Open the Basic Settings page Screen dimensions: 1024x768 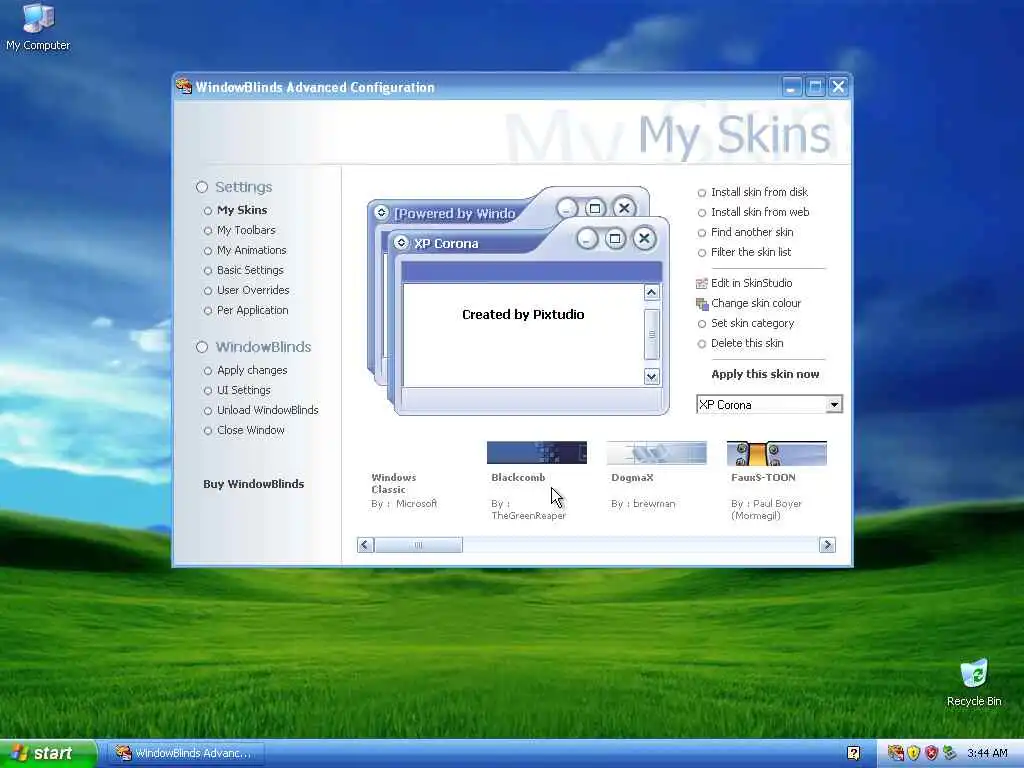(x=250, y=270)
